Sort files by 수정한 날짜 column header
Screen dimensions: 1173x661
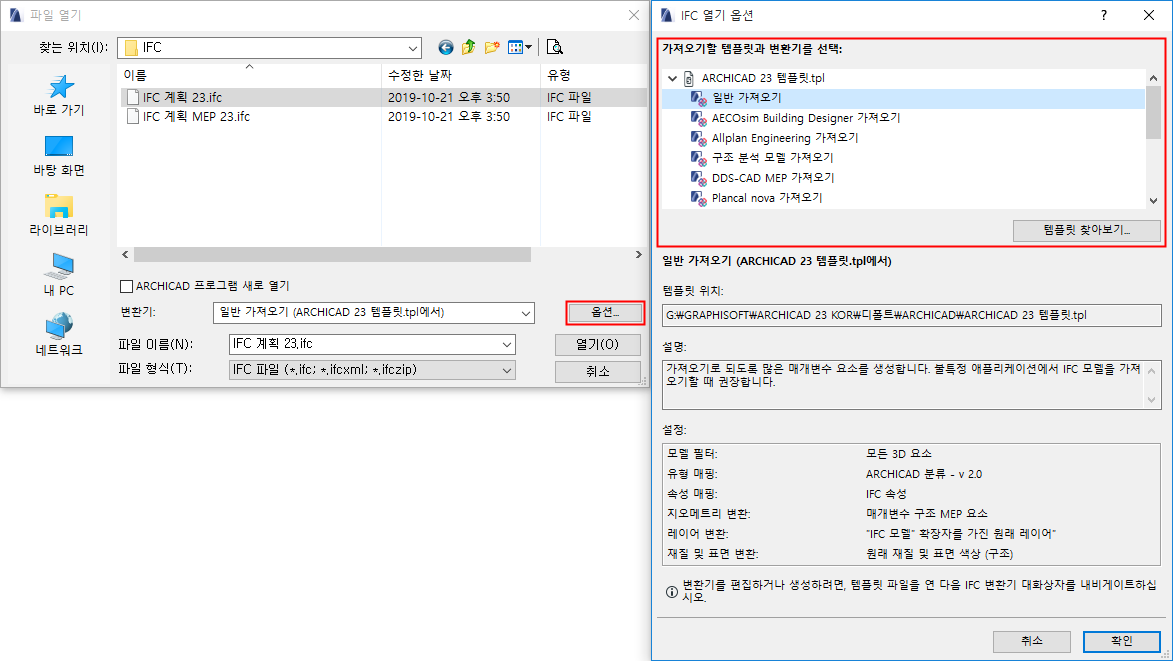pos(461,75)
